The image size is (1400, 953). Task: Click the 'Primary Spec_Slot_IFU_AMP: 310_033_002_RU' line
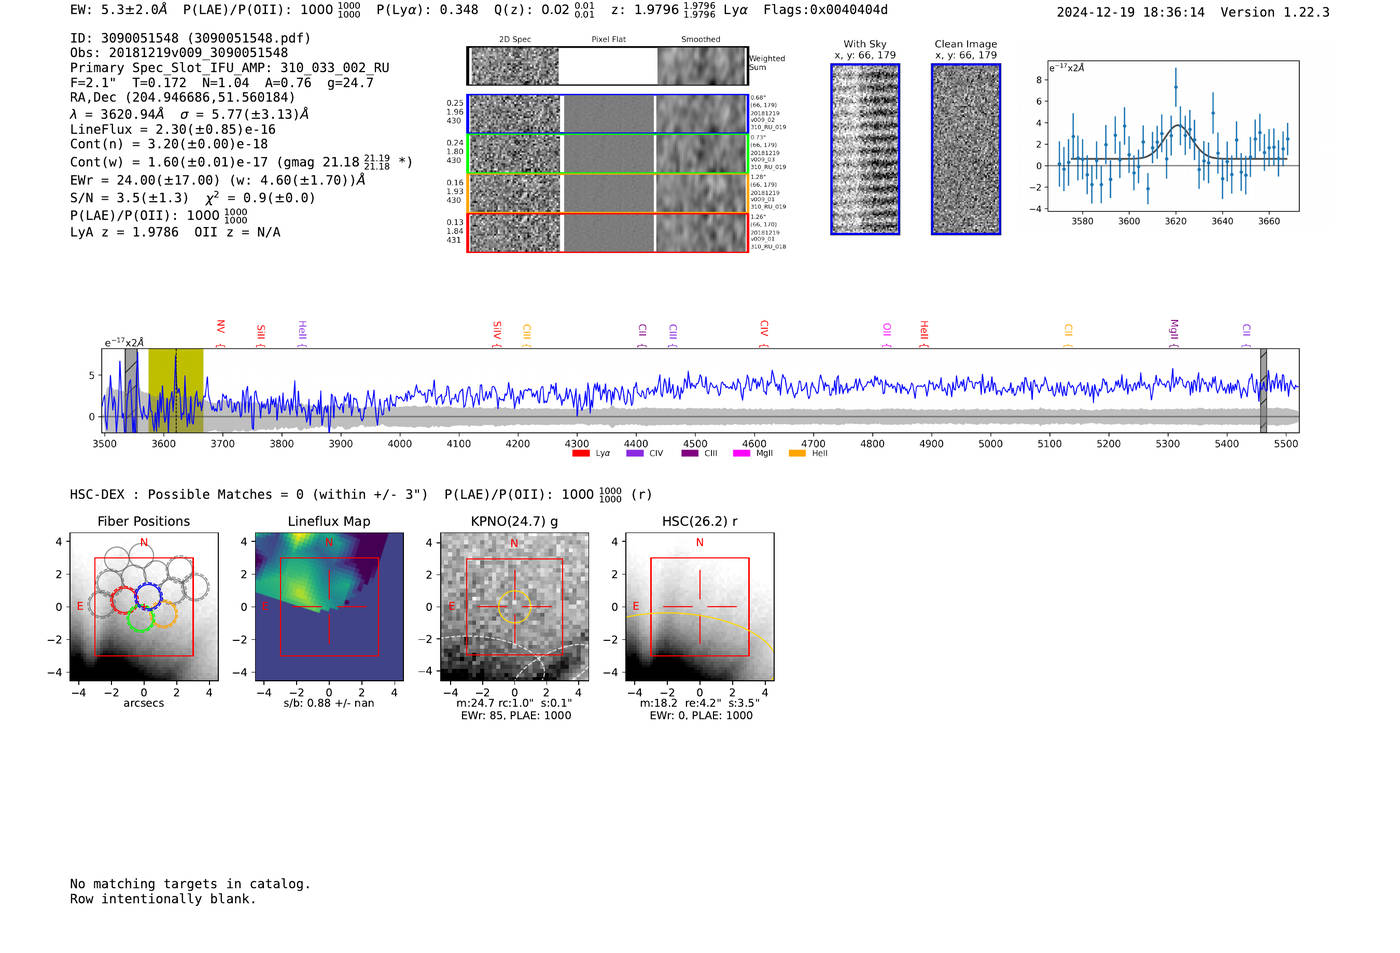[230, 68]
